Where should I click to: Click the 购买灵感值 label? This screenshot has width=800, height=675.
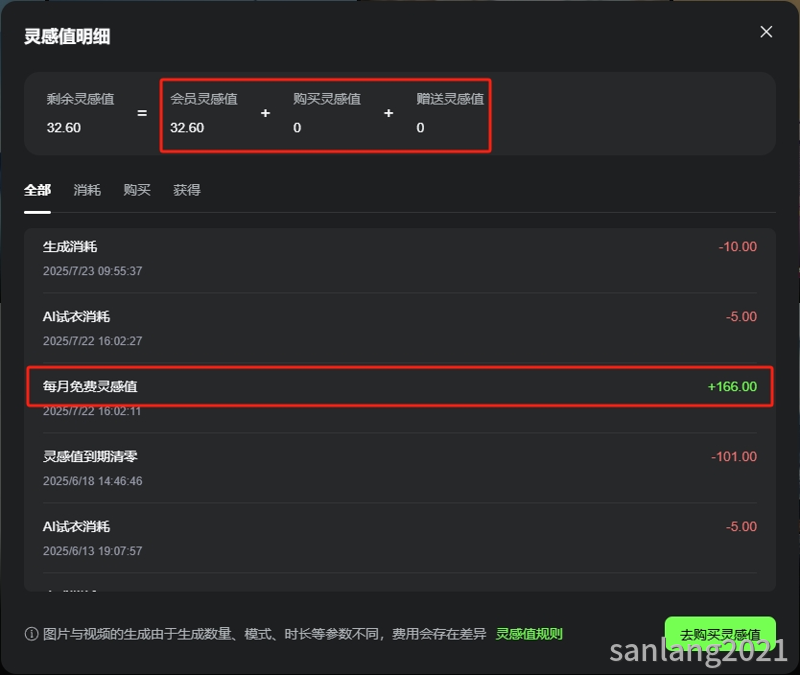[327, 99]
